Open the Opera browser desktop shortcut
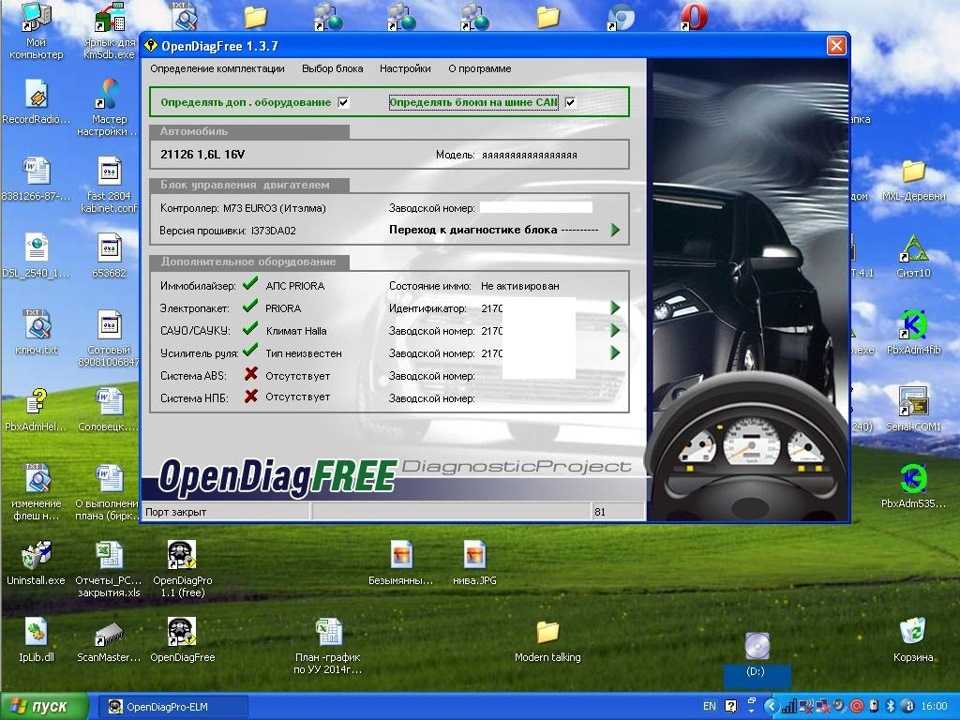This screenshot has width=960, height=720. pyautogui.click(x=694, y=17)
